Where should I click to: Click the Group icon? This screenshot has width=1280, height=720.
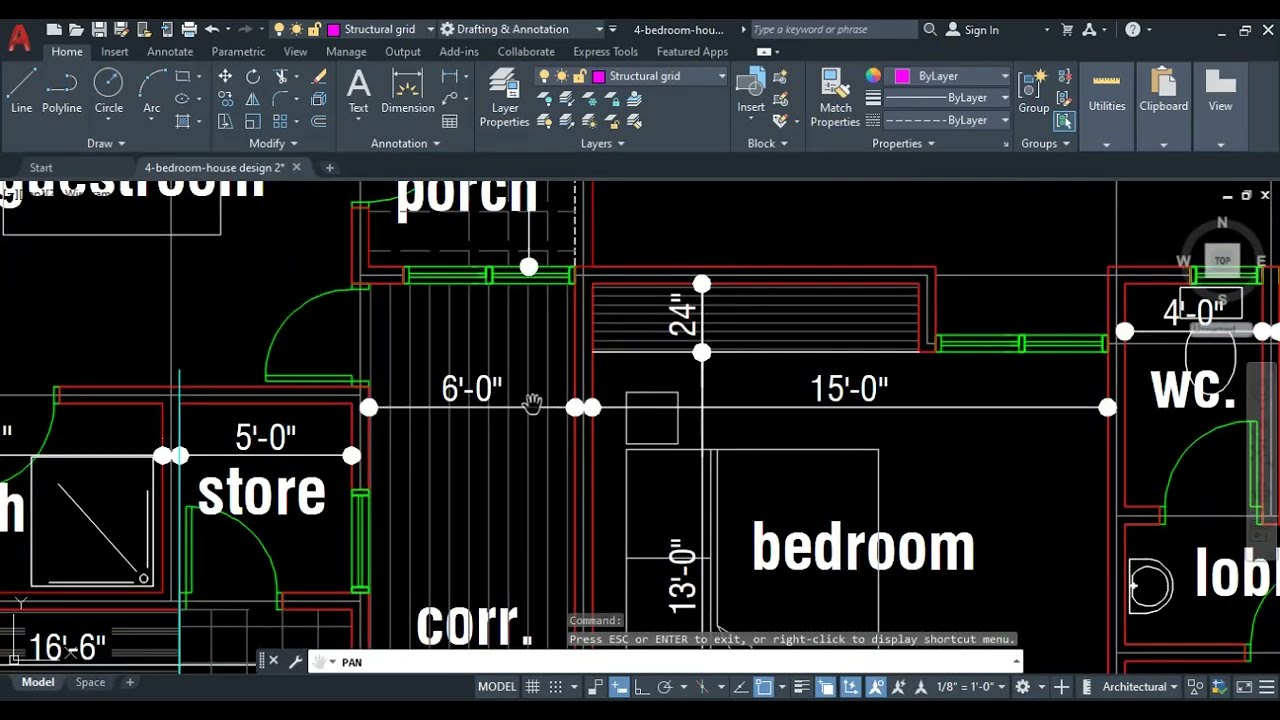[1034, 91]
